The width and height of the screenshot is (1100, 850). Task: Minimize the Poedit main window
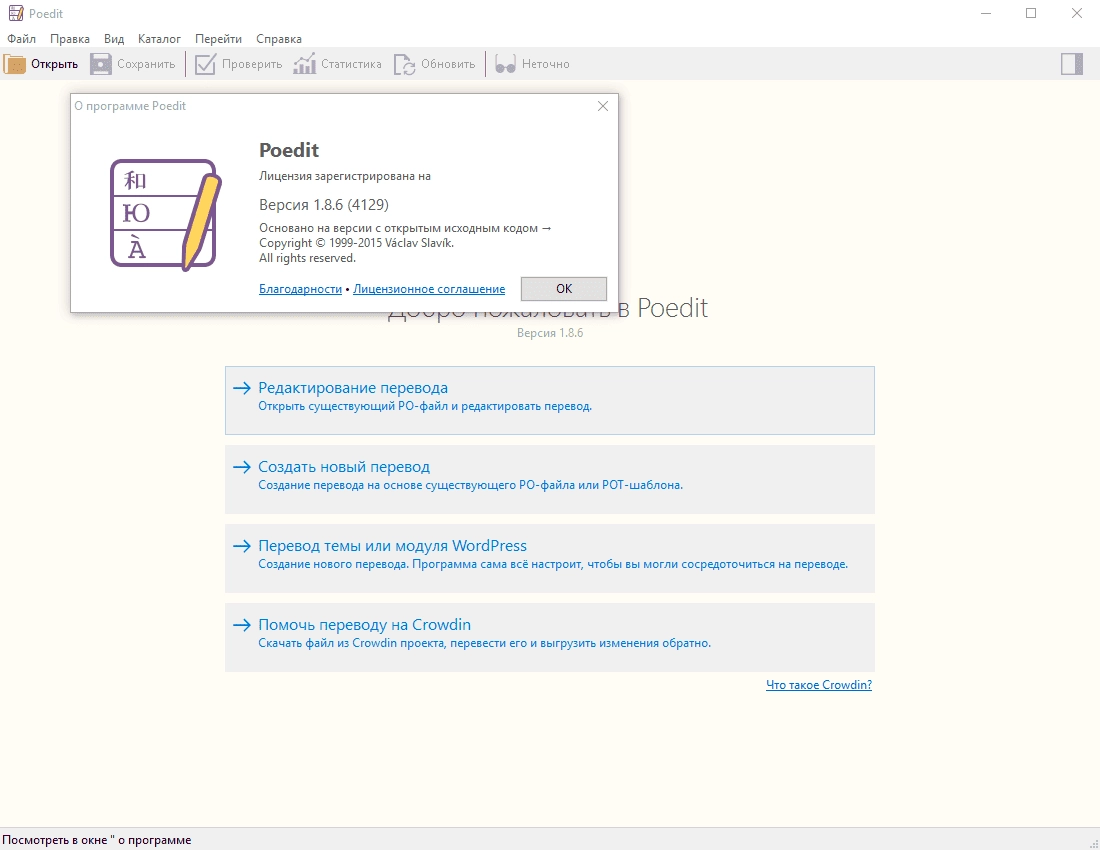point(986,13)
